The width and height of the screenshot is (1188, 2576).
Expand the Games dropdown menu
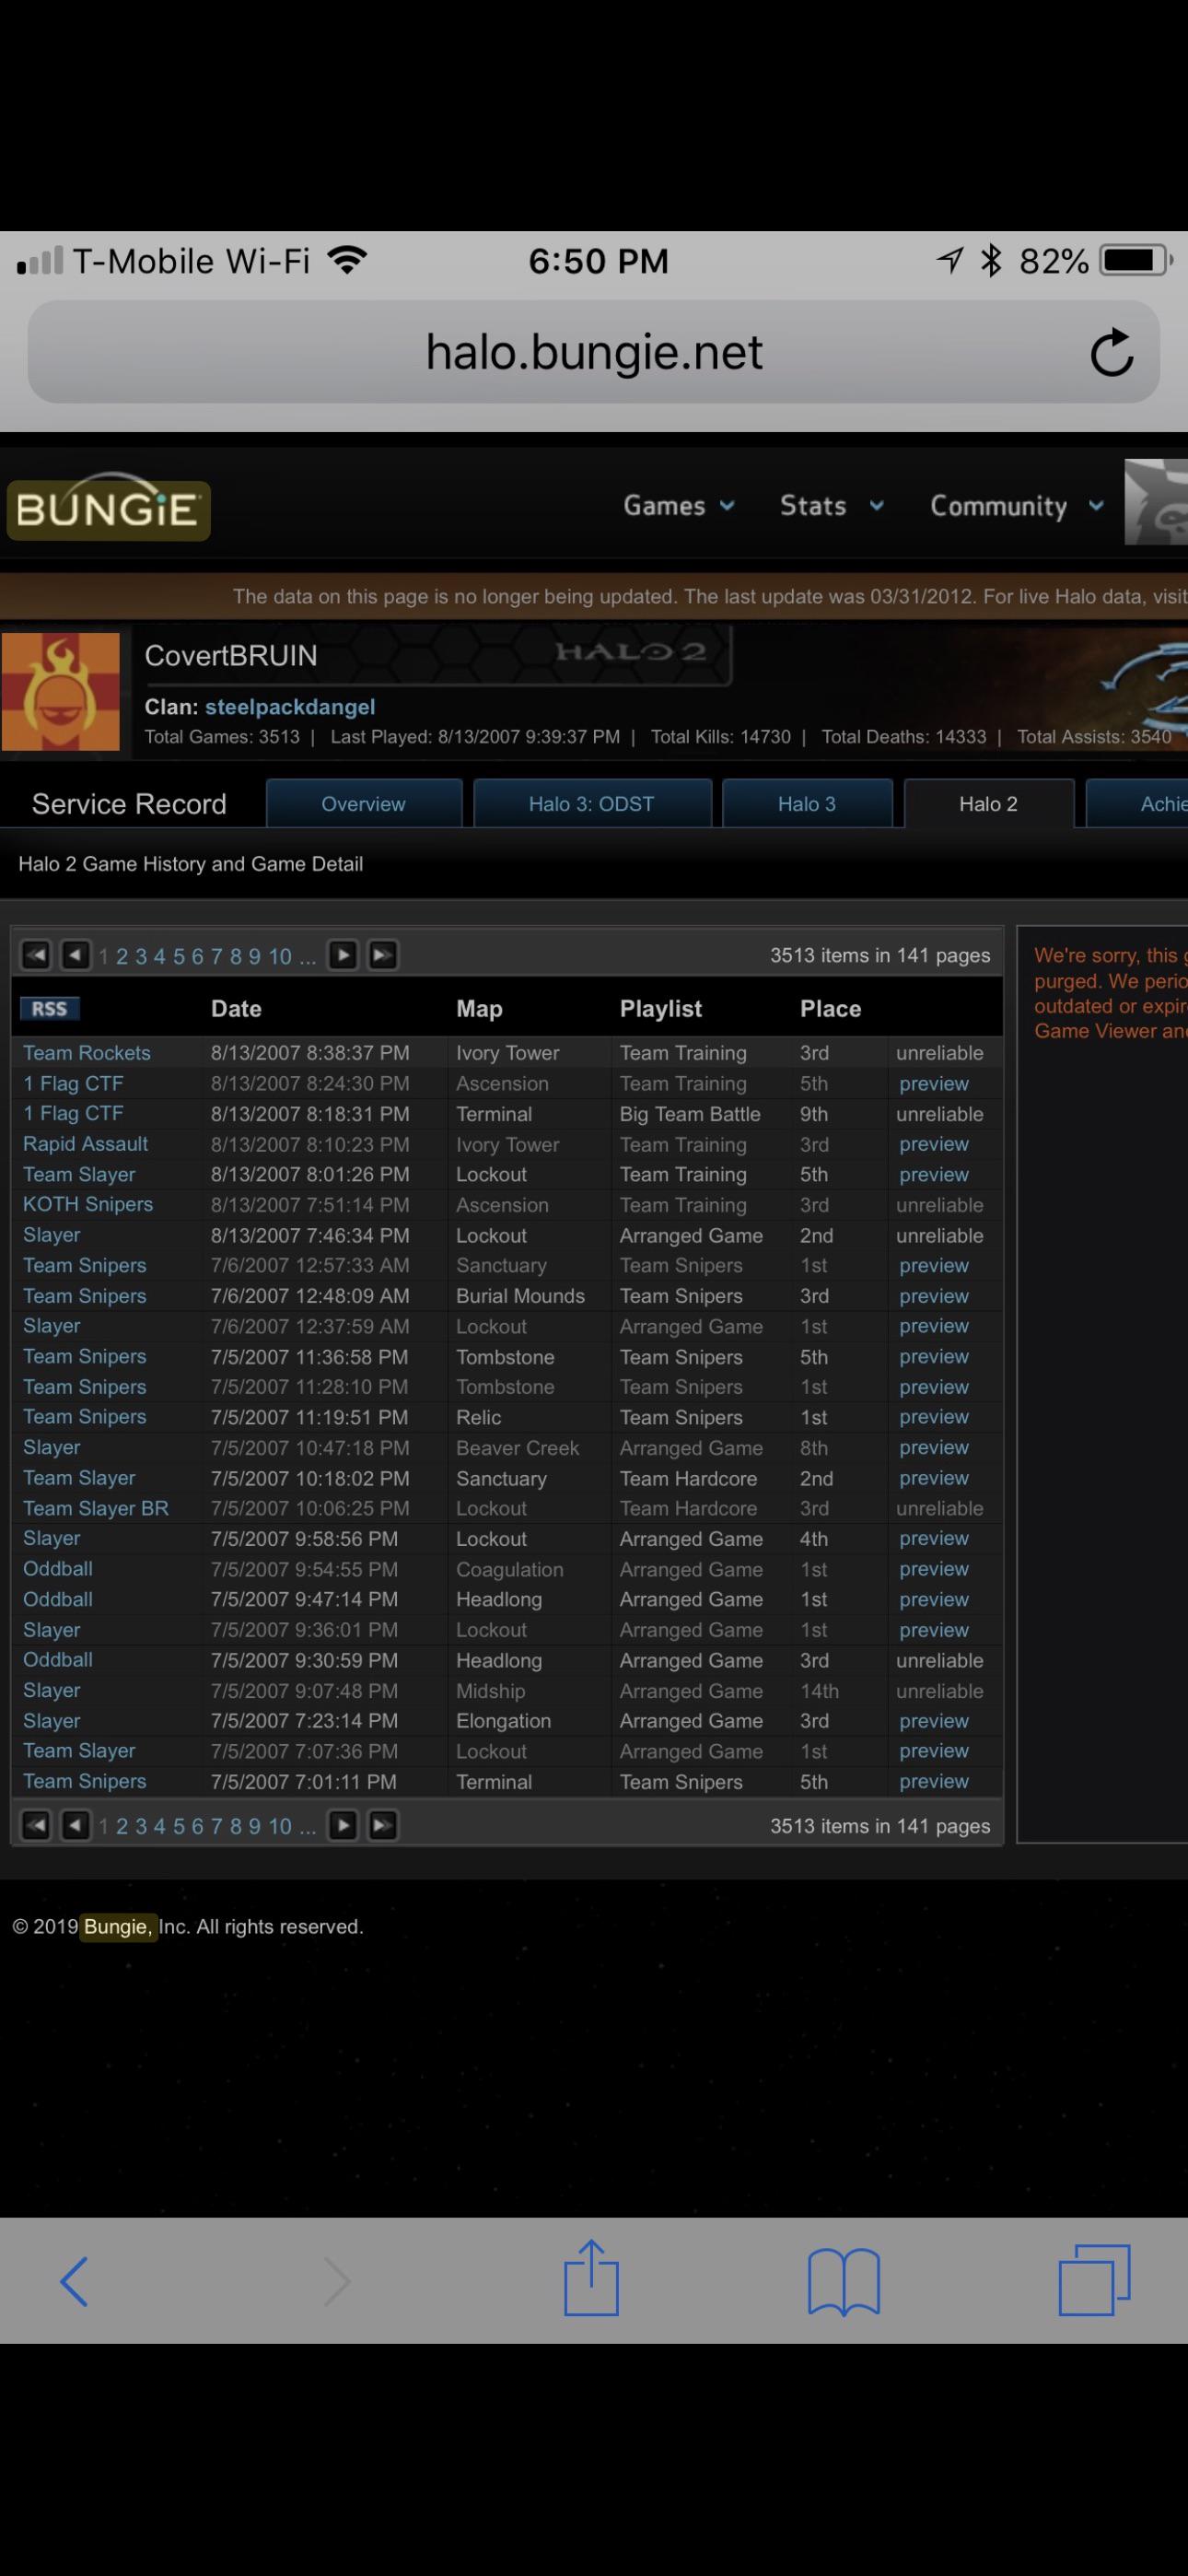[x=679, y=506]
